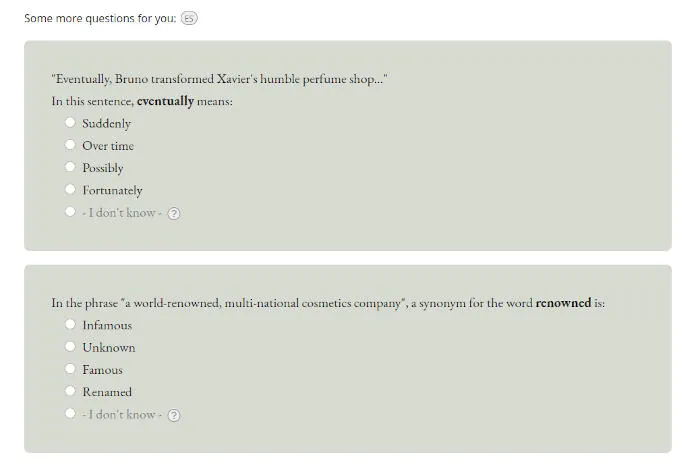Open help icon beside second I don't know
The height and width of the screenshot is (461, 700).
174,415
